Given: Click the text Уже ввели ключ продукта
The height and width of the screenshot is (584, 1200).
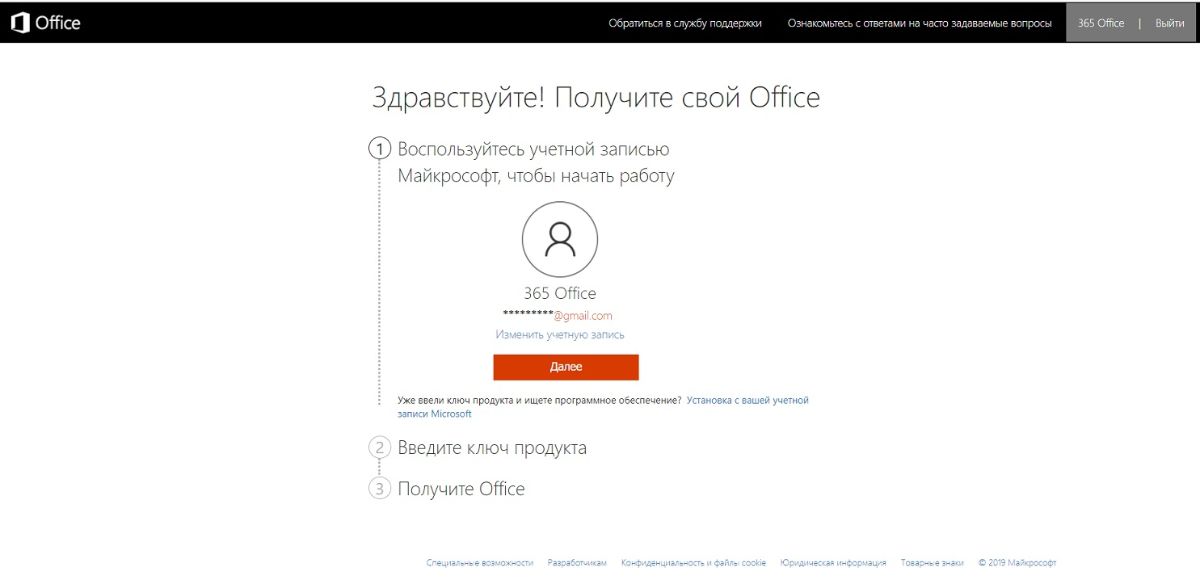Looking at the screenshot, I should [540, 400].
